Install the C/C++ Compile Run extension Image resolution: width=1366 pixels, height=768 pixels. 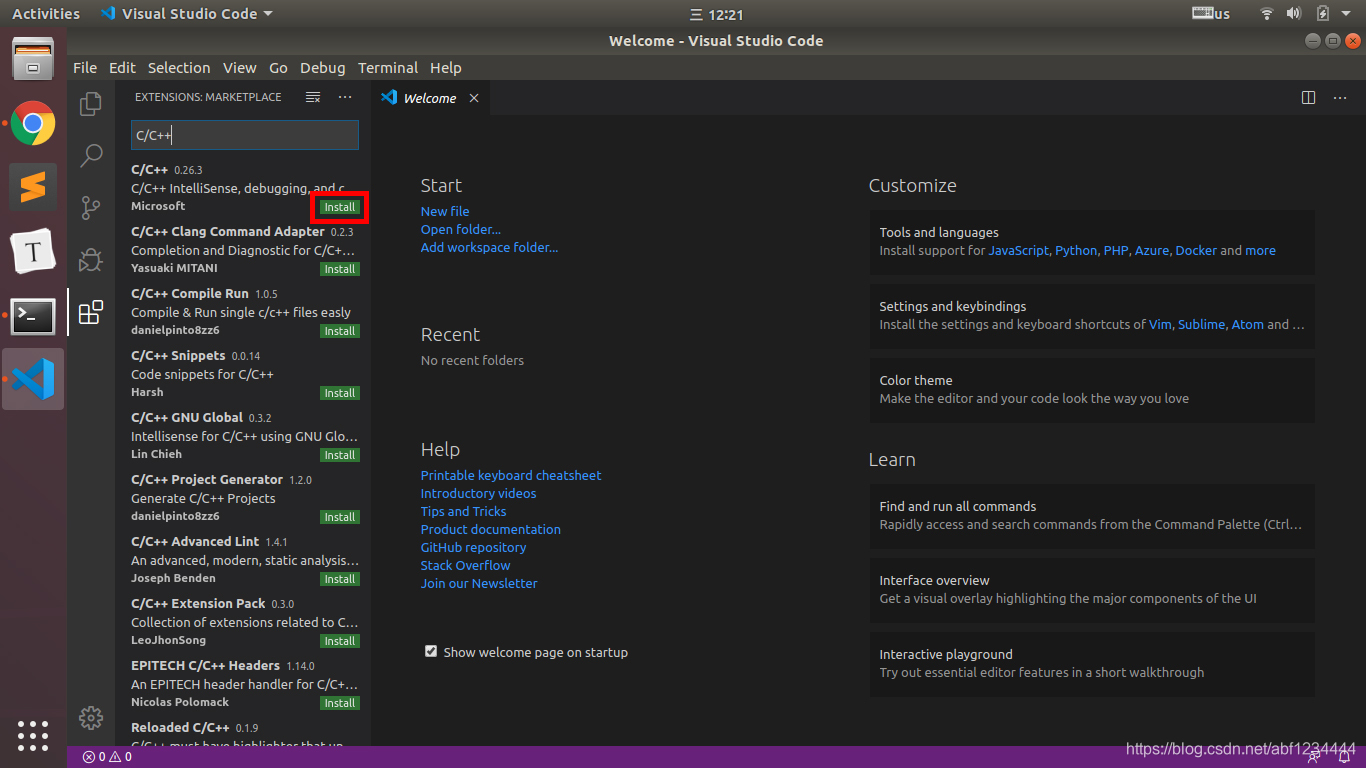340,331
